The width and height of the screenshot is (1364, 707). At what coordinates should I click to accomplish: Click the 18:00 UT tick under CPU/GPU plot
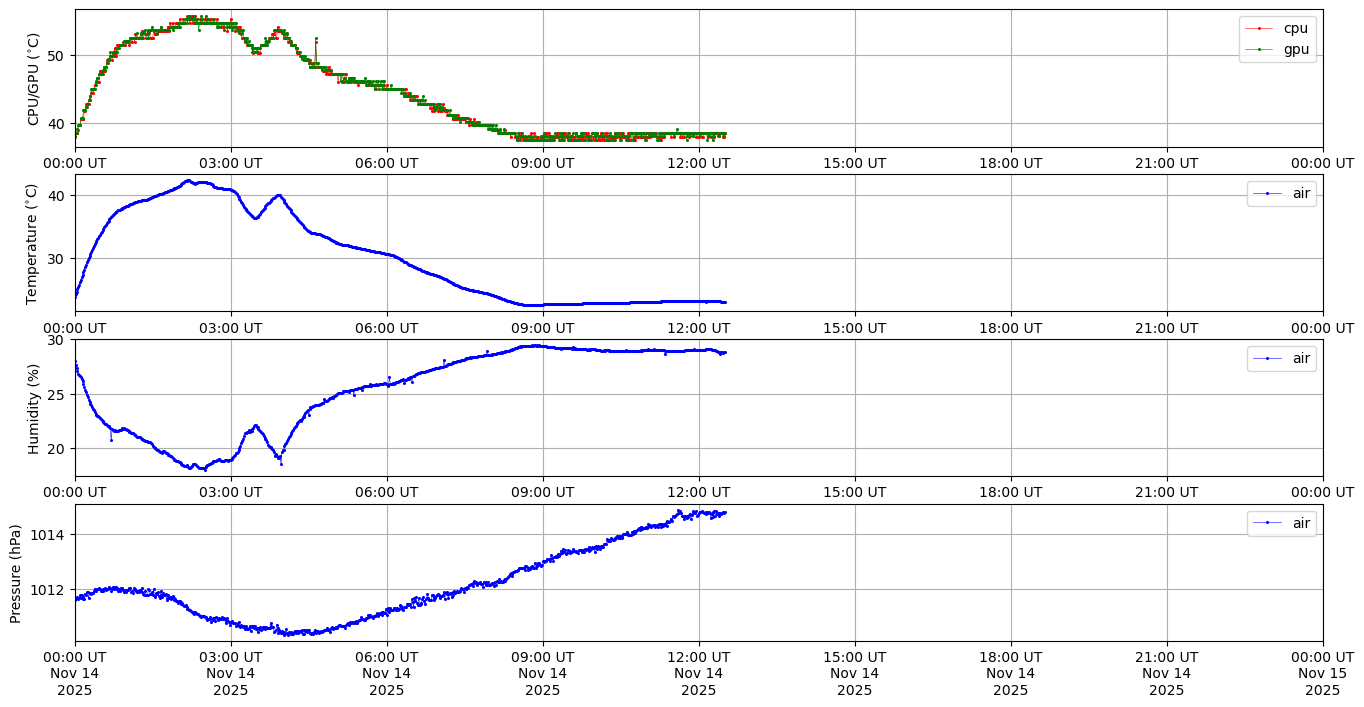(x=1011, y=163)
